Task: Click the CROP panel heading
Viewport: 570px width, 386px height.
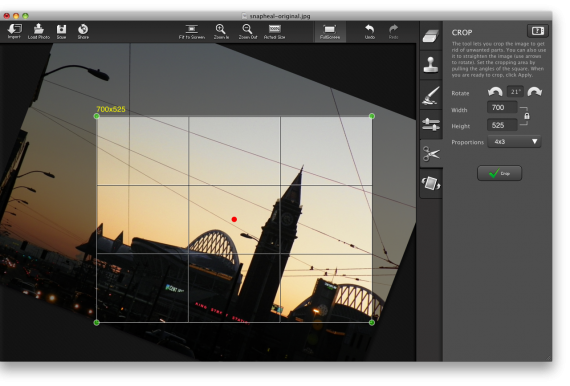Action: click(x=462, y=33)
